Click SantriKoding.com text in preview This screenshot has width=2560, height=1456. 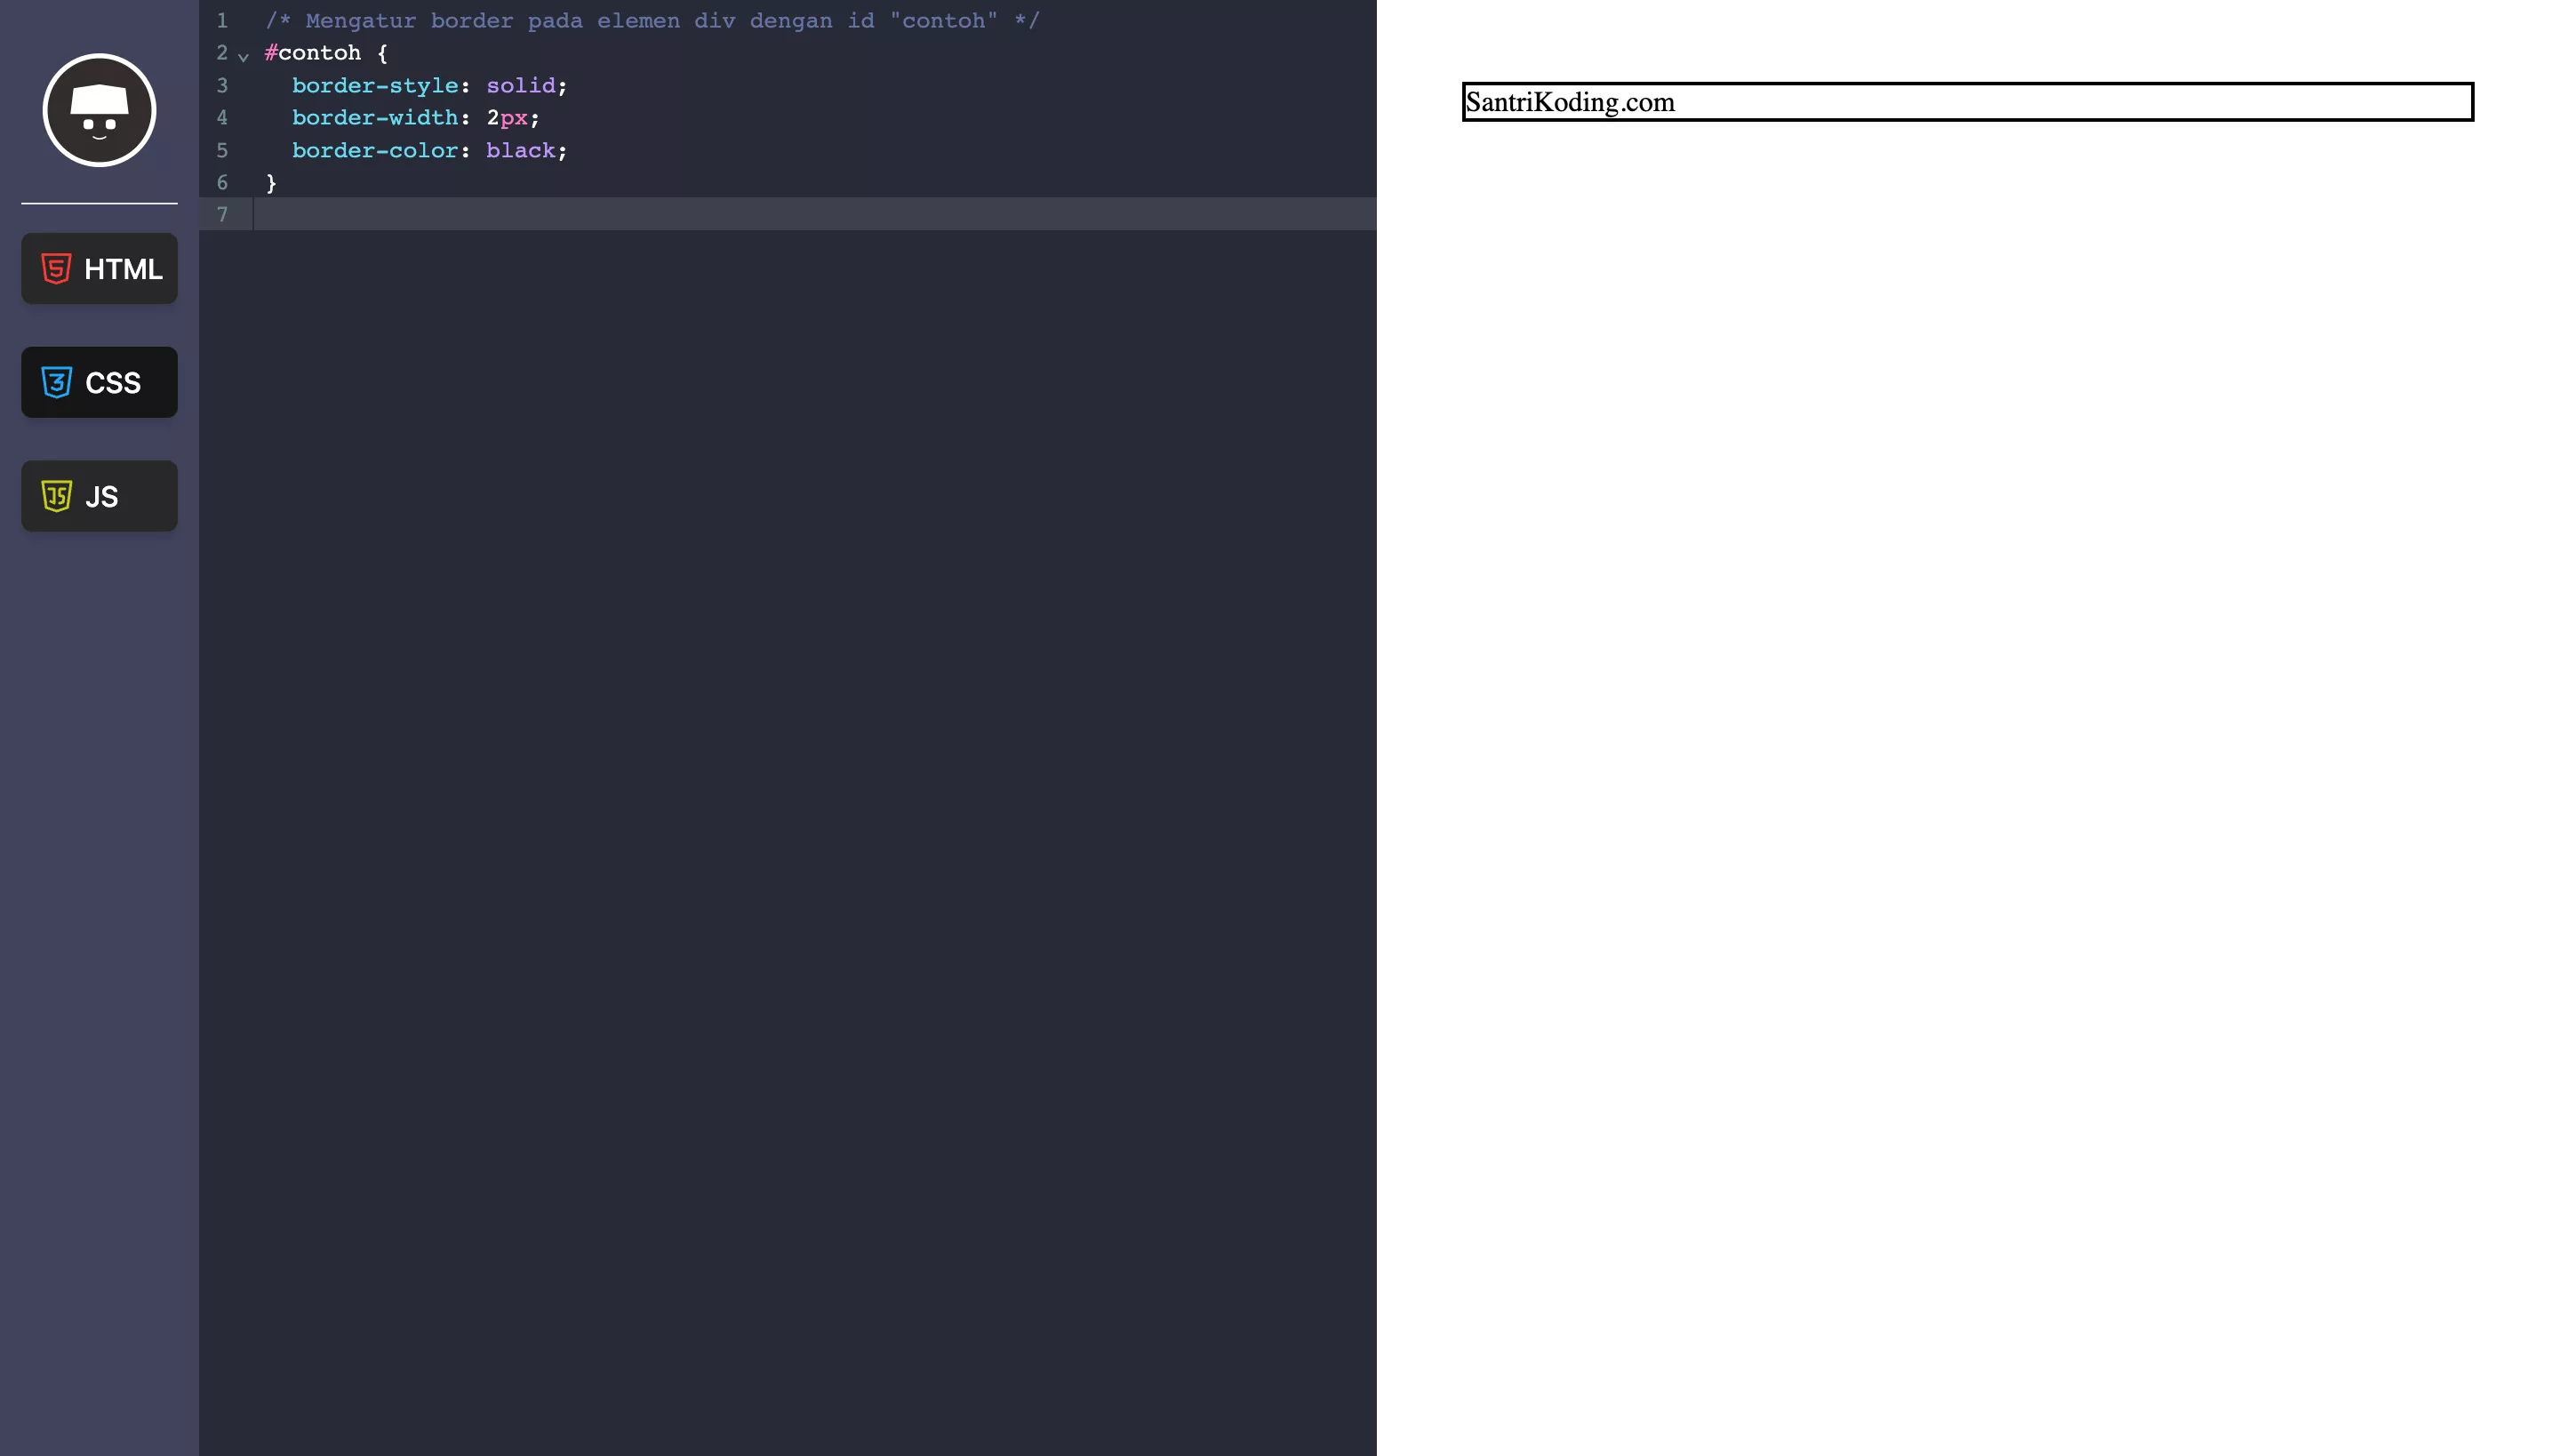(x=1569, y=102)
